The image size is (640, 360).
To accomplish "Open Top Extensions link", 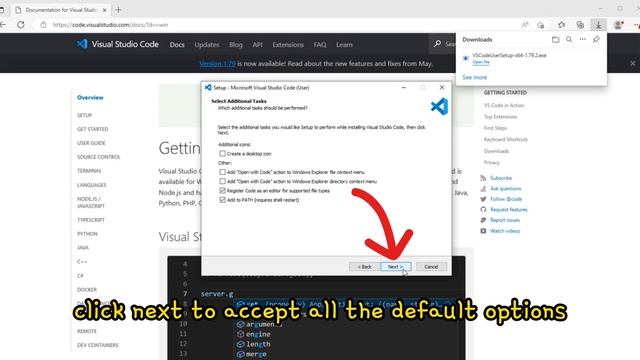I will point(500,116).
